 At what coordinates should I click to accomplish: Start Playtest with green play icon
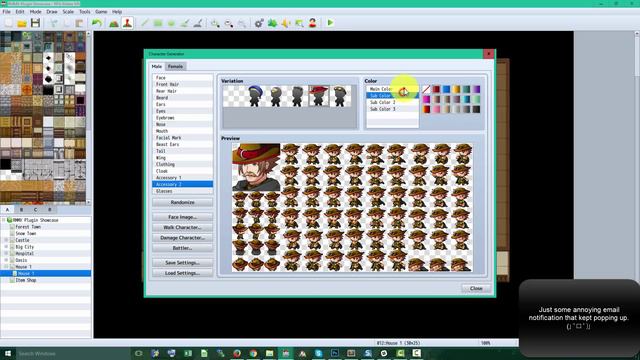coord(330,23)
